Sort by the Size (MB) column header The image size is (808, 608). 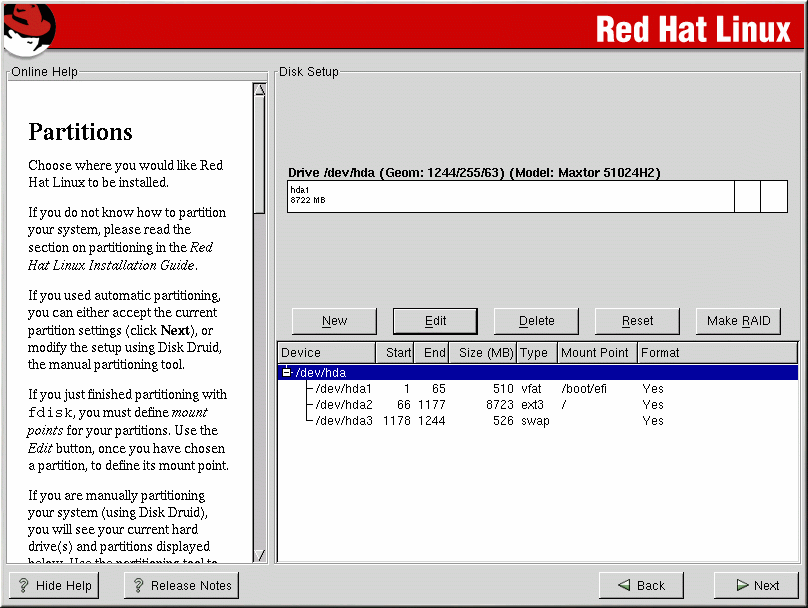(484, 353)
